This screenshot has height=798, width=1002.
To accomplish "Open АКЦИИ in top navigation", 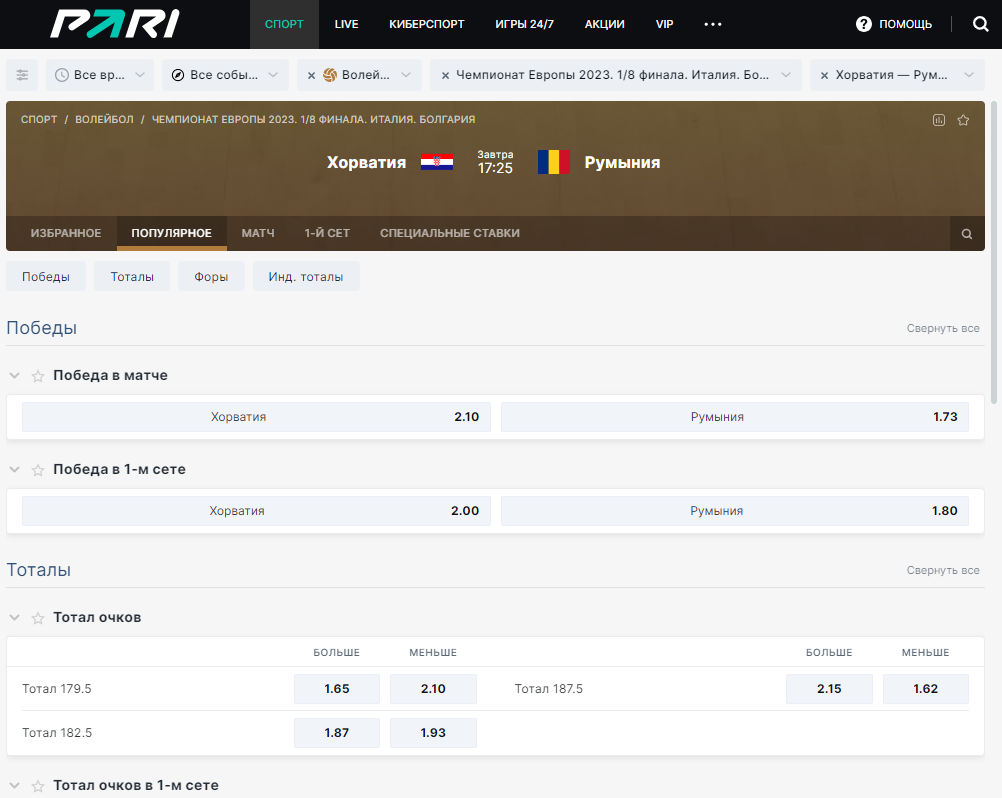I will [x=605, y=24].
